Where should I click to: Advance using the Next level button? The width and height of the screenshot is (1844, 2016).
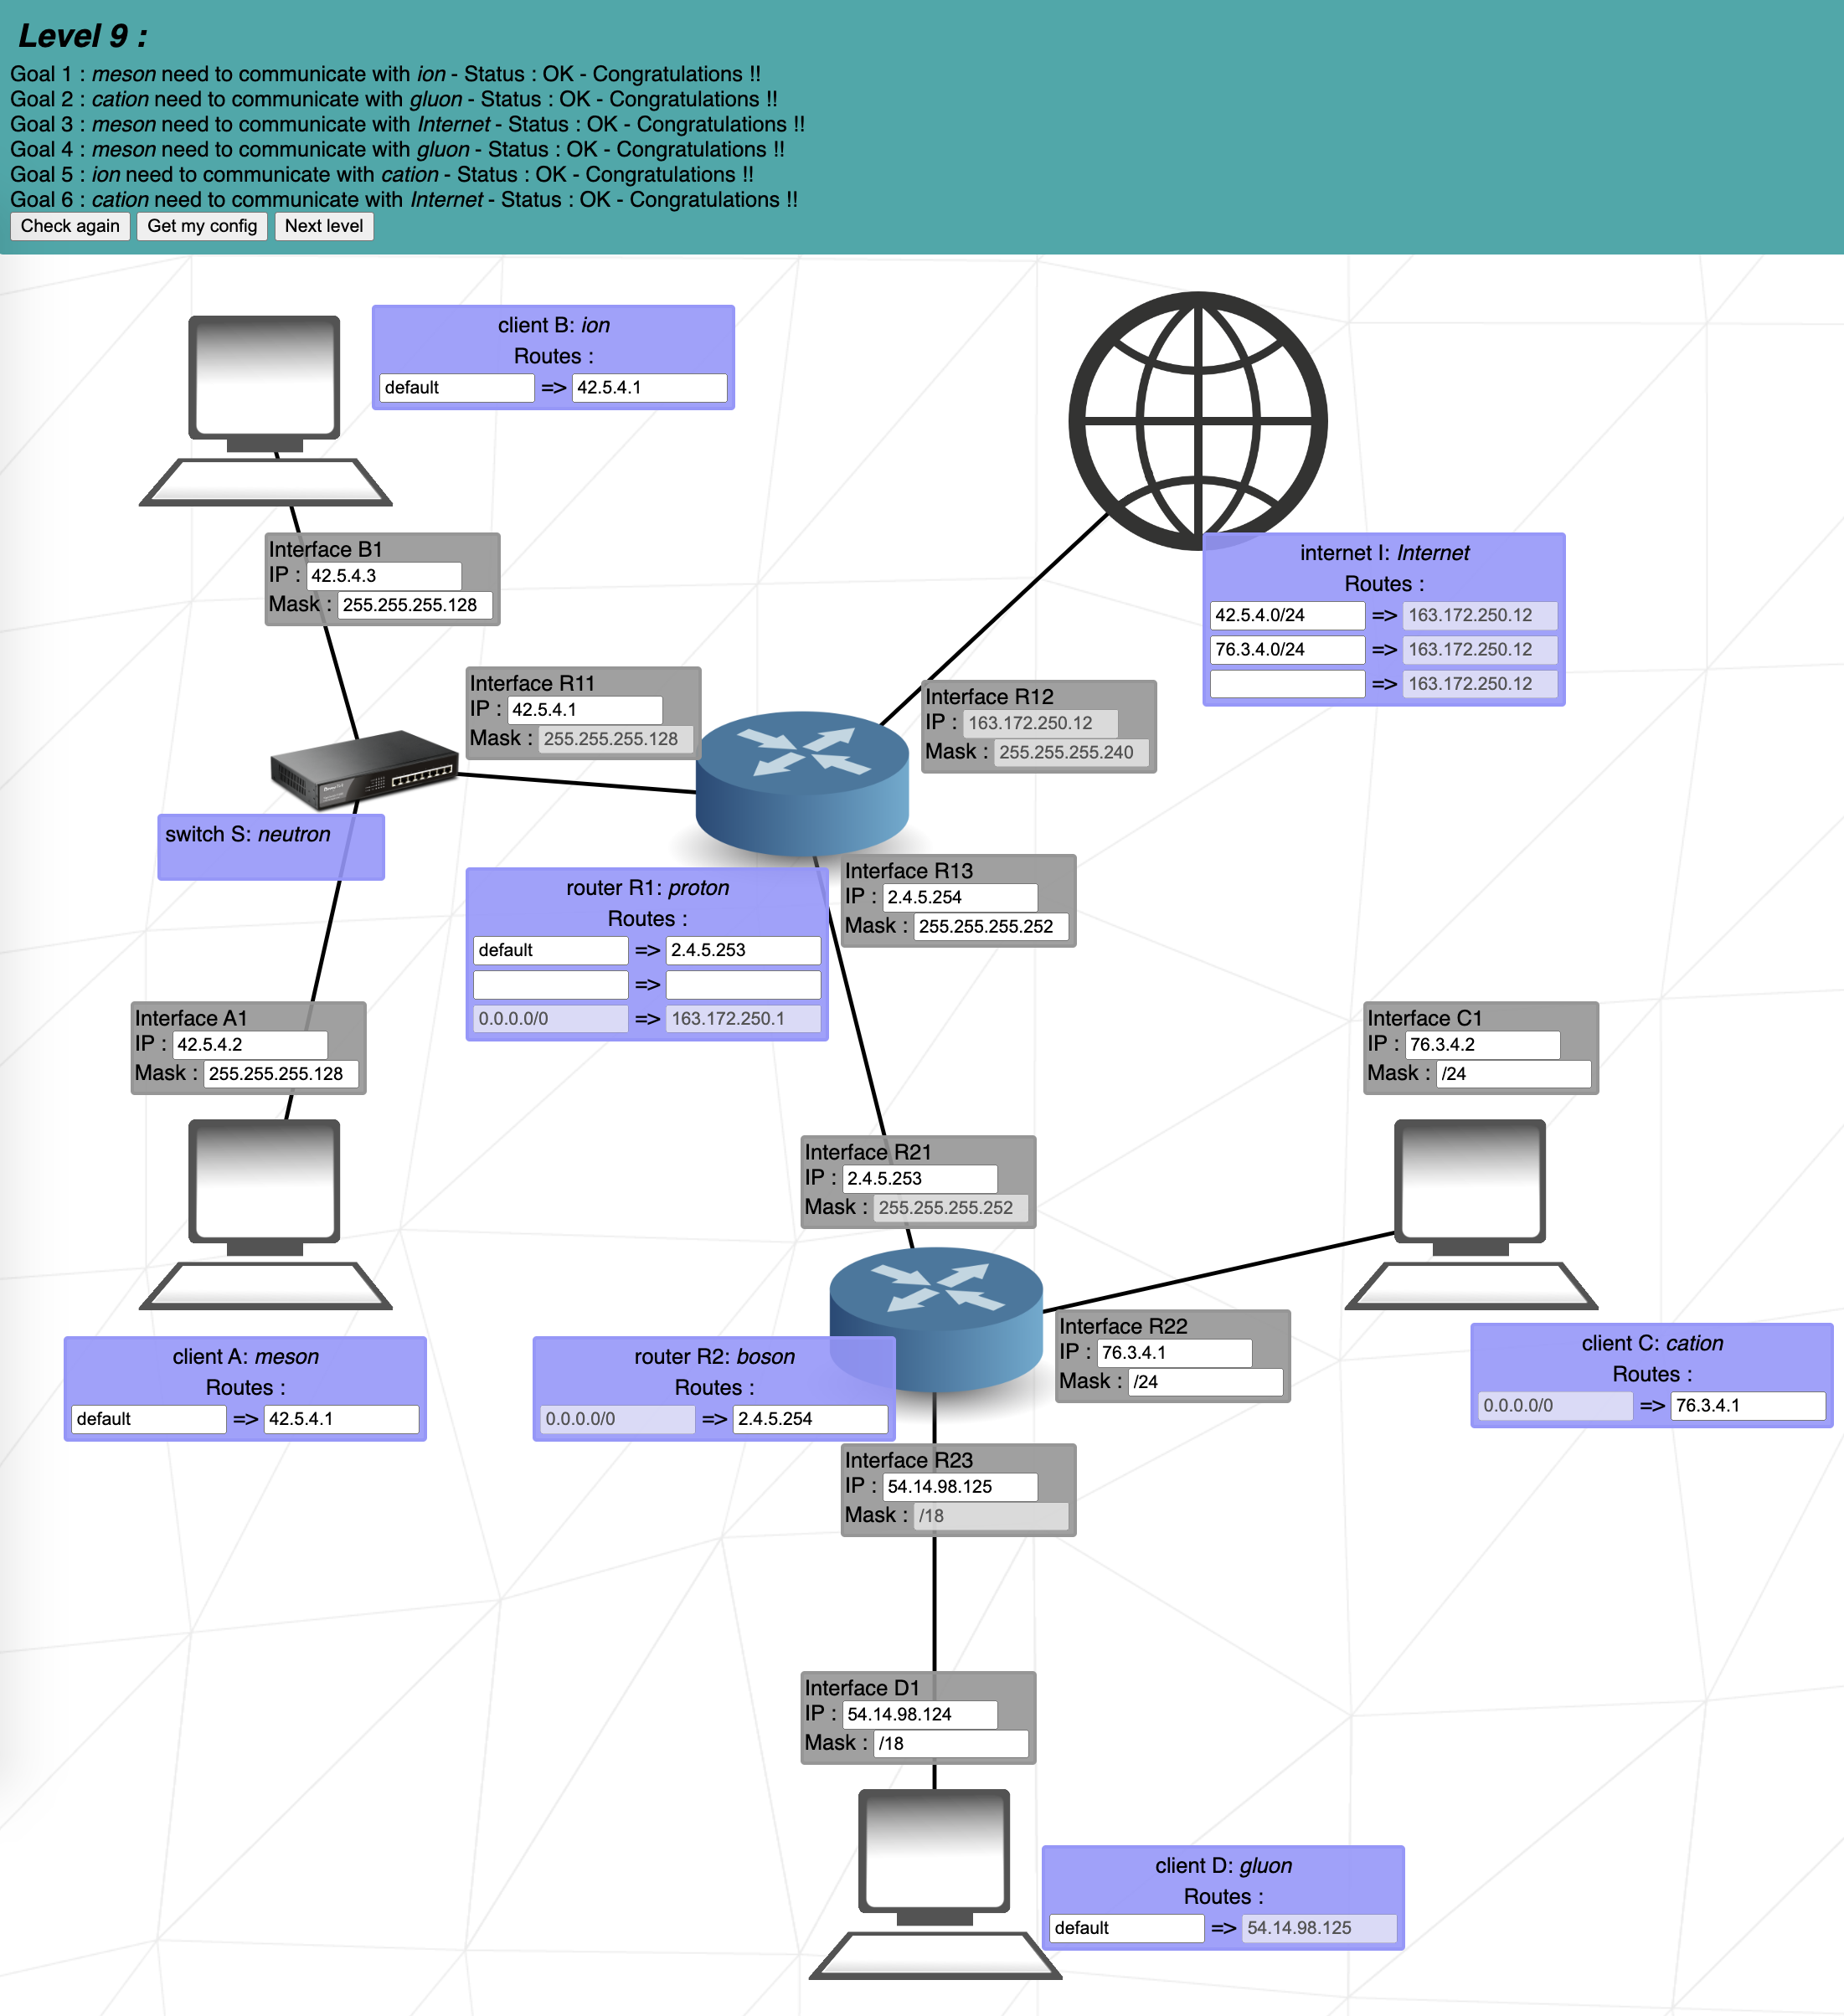click(324, 227)
